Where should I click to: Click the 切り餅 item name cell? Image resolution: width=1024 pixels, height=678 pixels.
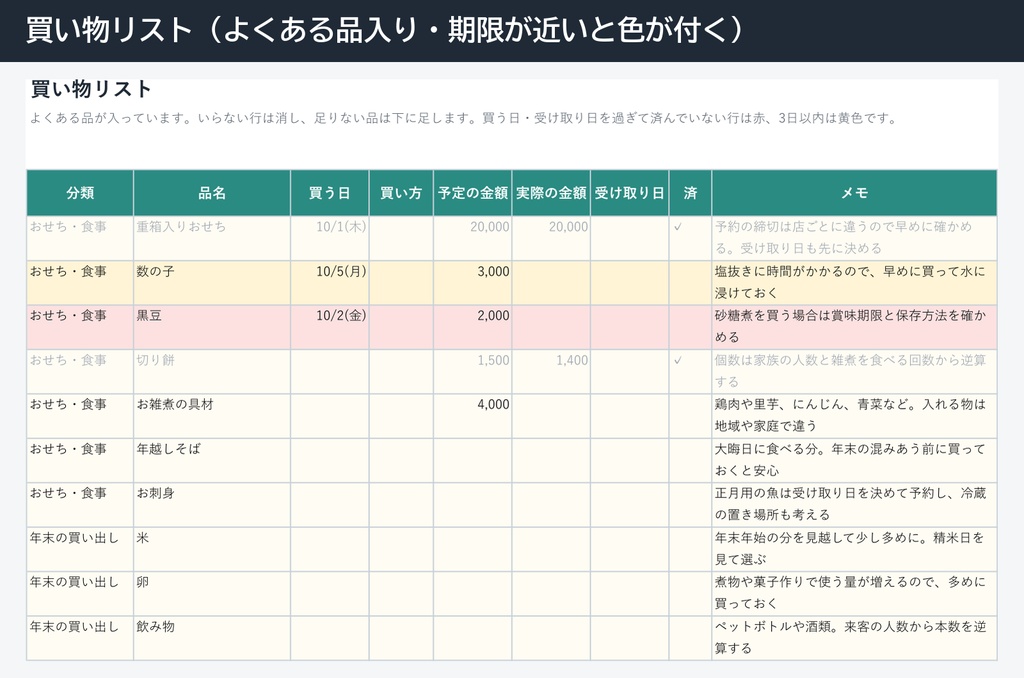[x=212, y=372]
